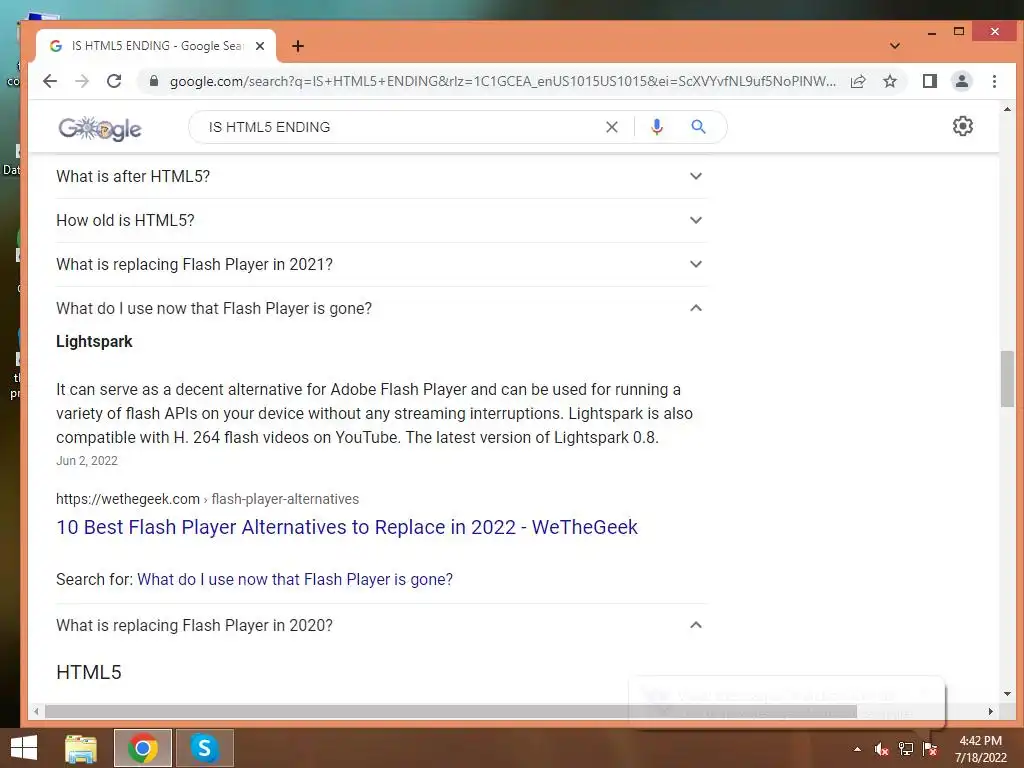Open the Chrome three-dot menu
Viewport: 1024px width, 768px height.
[994, 81]
